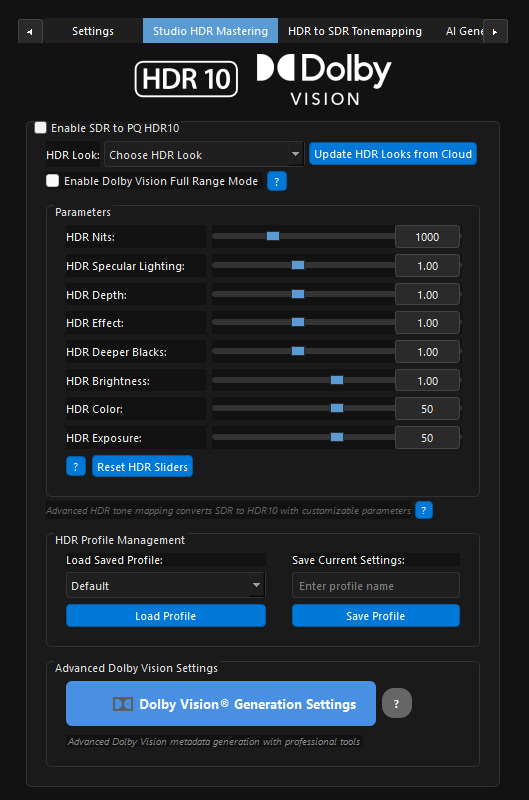Click the HDR Specular Lighting label
Viewport: 529px width, 800px height.
tap(125, 266)
